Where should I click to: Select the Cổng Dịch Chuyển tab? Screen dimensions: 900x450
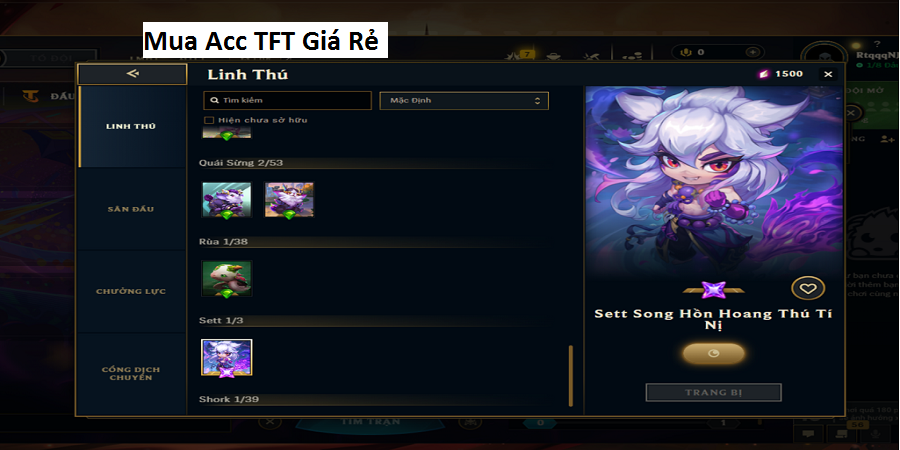[x=131, y=374]
